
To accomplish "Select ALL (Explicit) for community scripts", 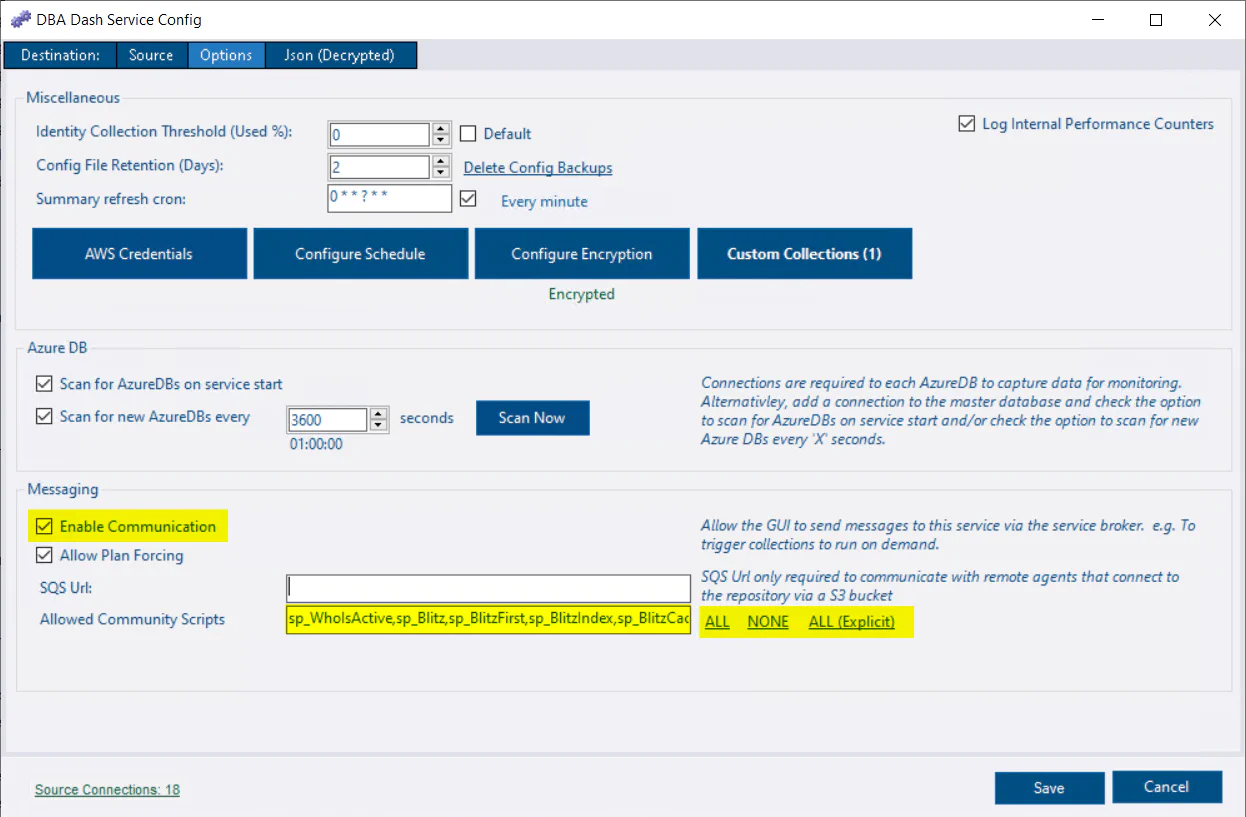I will 855,621.
